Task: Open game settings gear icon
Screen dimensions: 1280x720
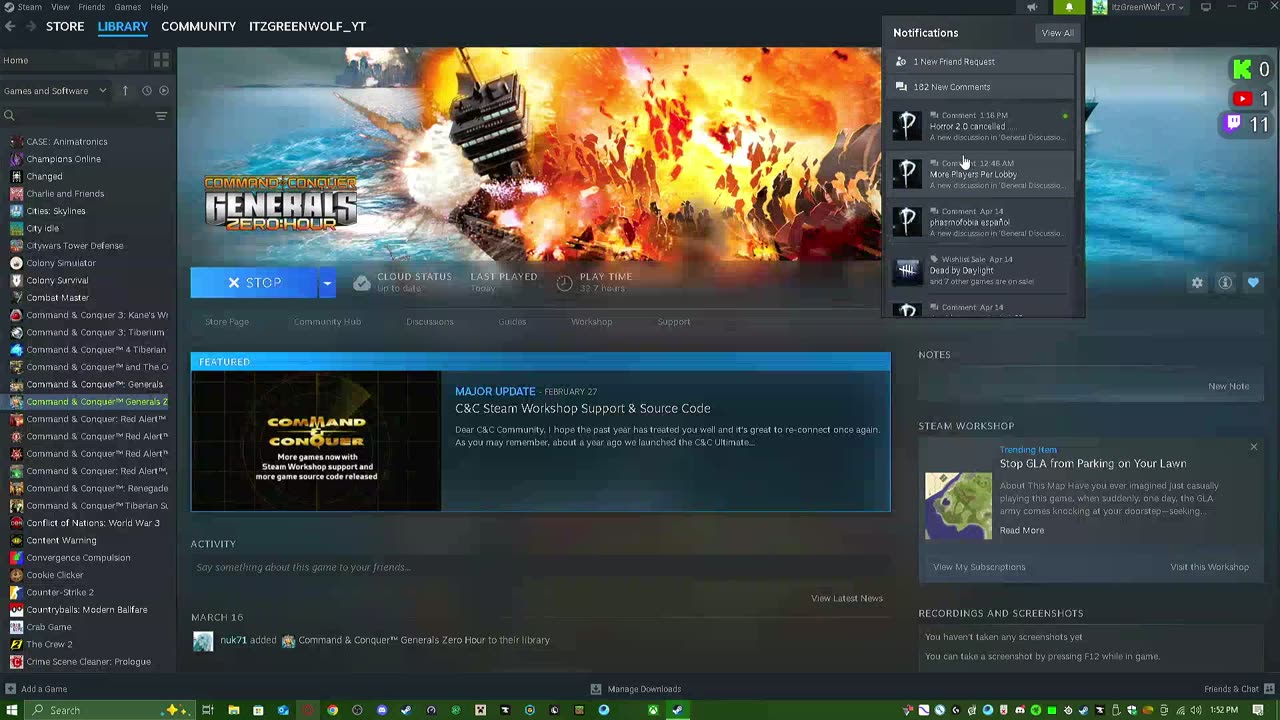Action: pos(1197,283)
